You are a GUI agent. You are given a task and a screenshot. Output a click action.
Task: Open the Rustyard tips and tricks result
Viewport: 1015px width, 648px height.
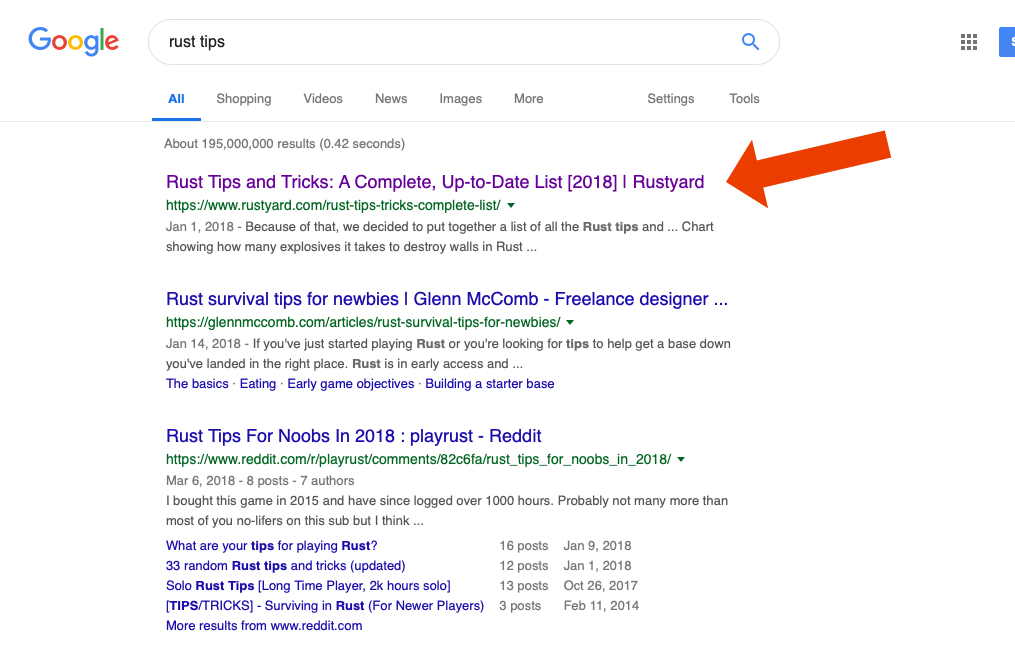point(435,182)
